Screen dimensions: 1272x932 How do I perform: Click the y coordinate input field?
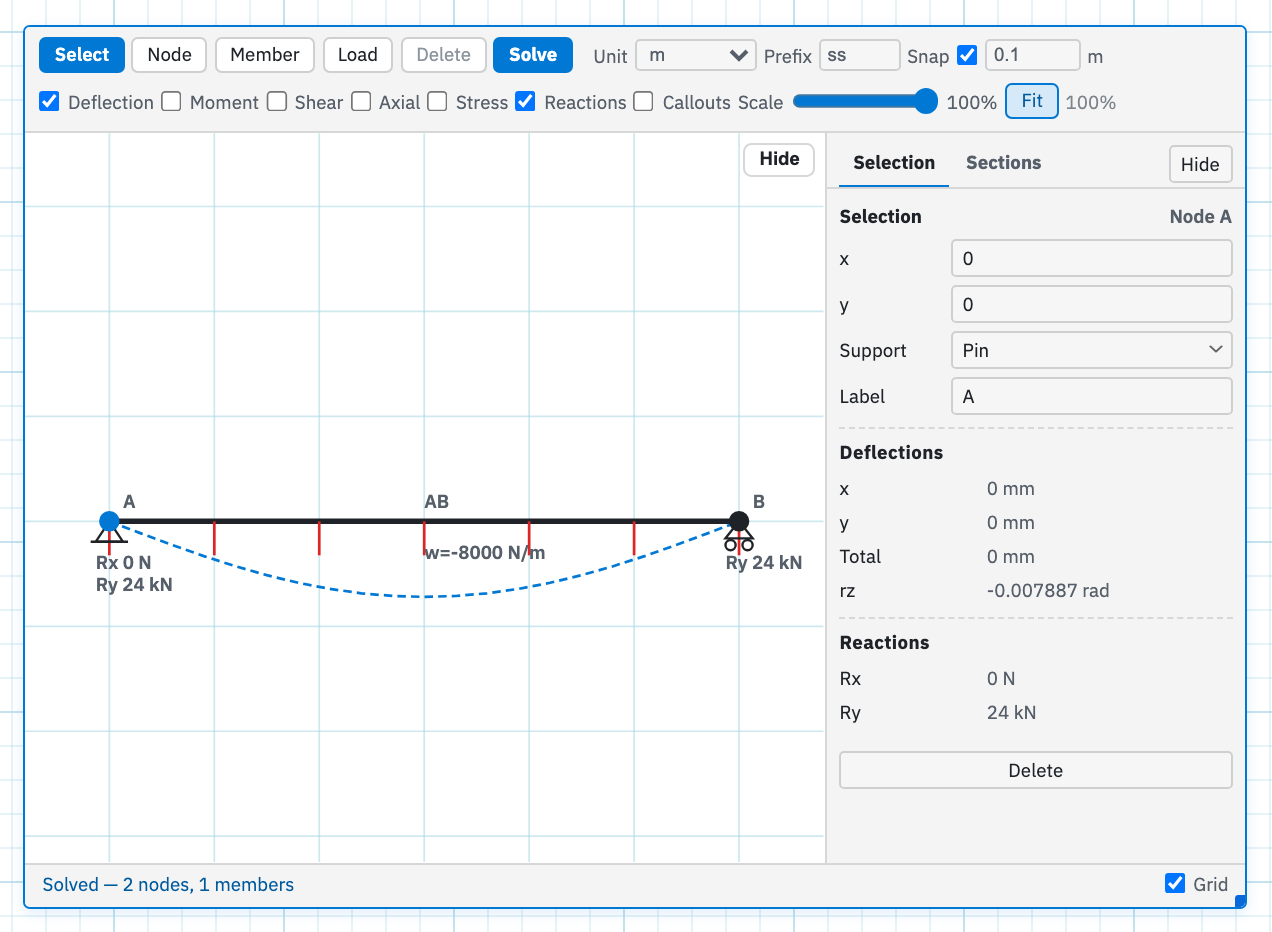click(1091, 304)
